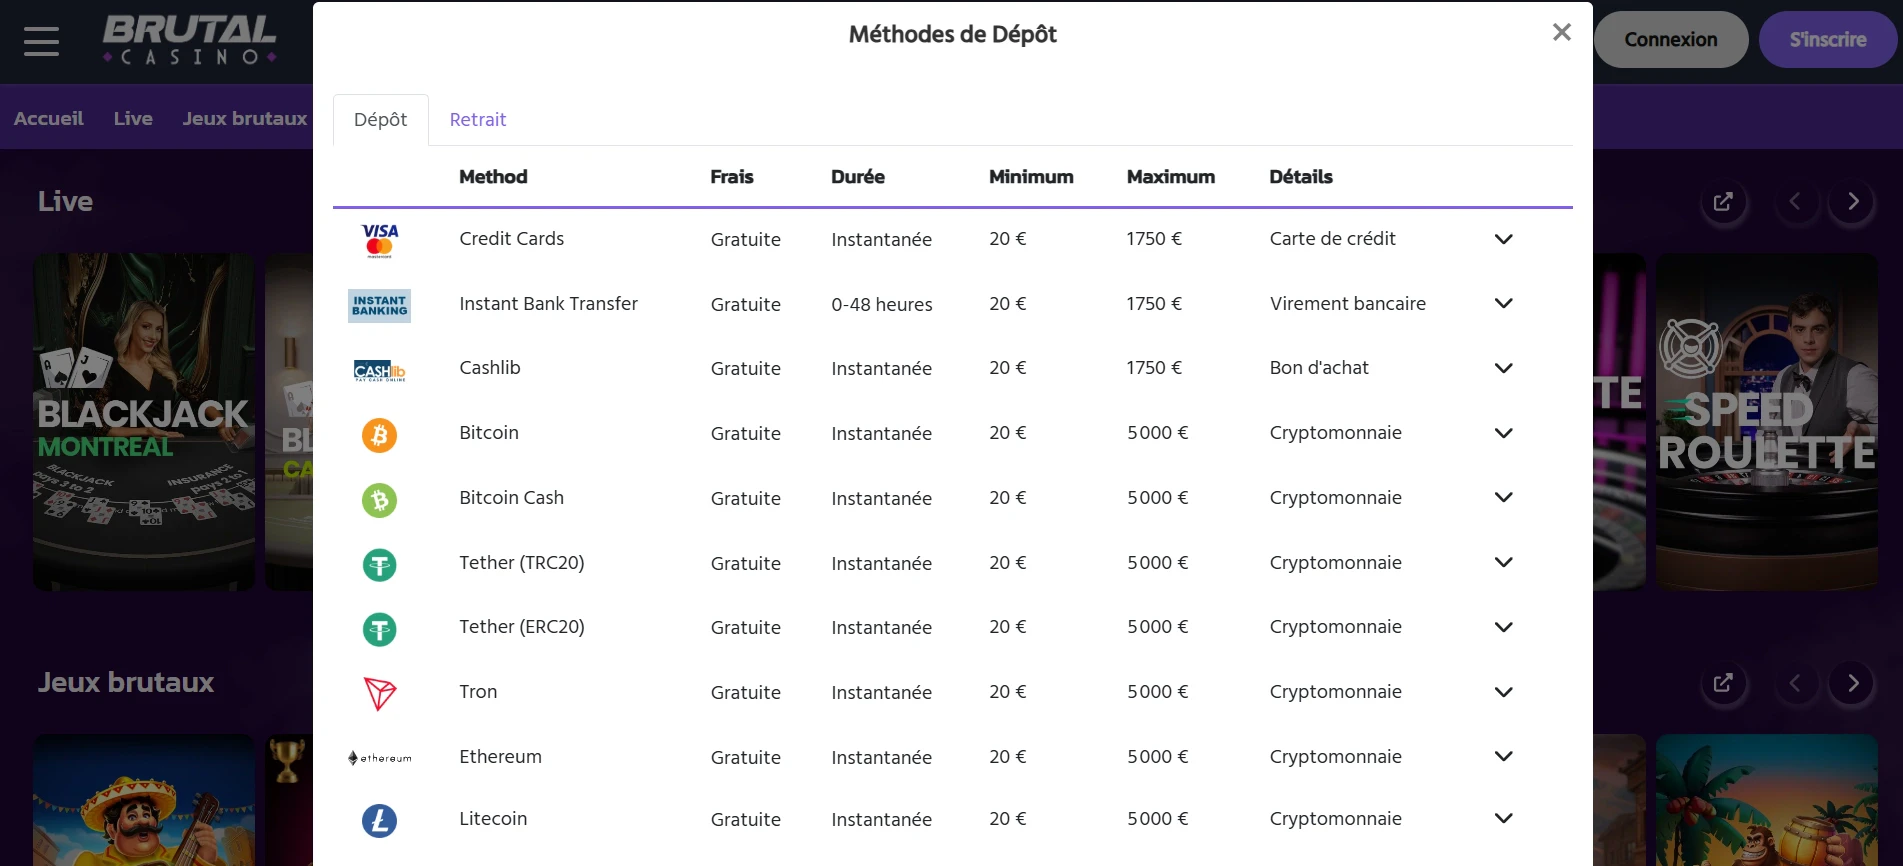Click the Connexion button
Image resolution: width=1903 pixels, height=866 pixels.
click(x=1670, y=40)
